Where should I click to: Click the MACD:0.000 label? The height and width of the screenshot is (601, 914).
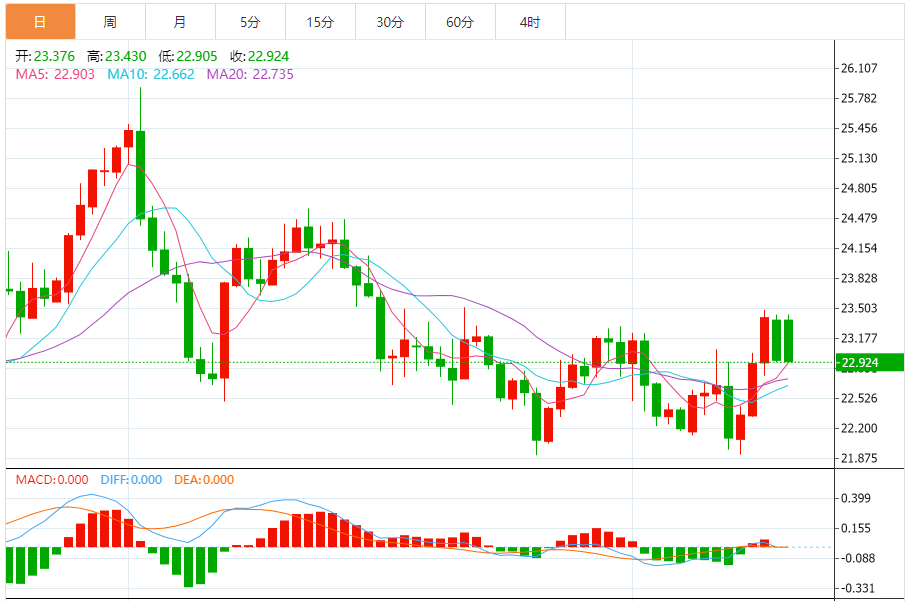pos(51,480)
